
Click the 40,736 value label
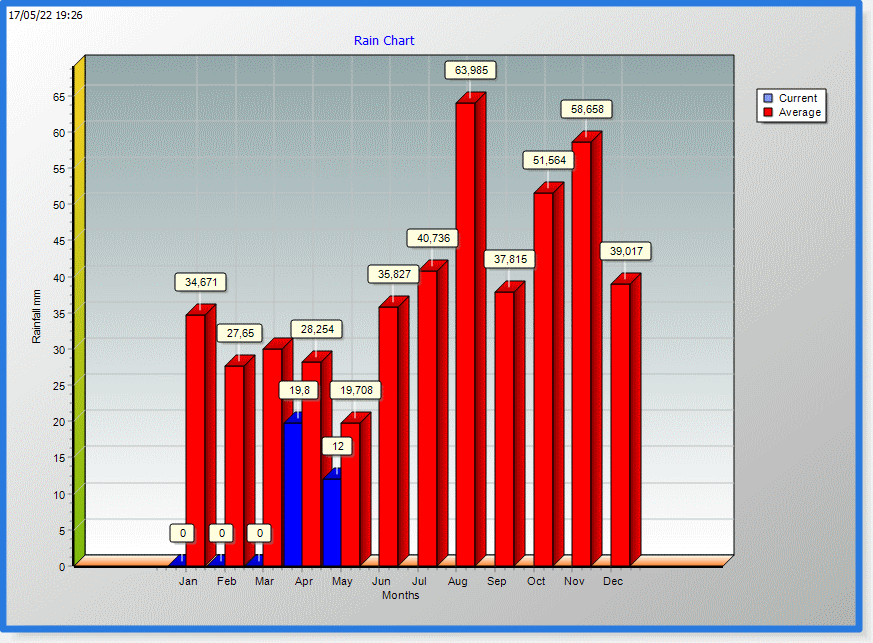[x=433, y=238]
